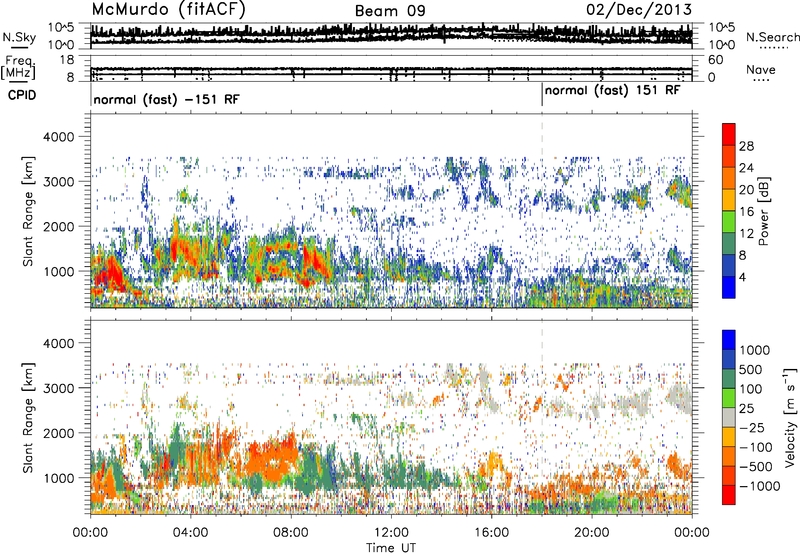
Task: Click the '-1000' velocity scale value
Action: [x=759, y=486]
